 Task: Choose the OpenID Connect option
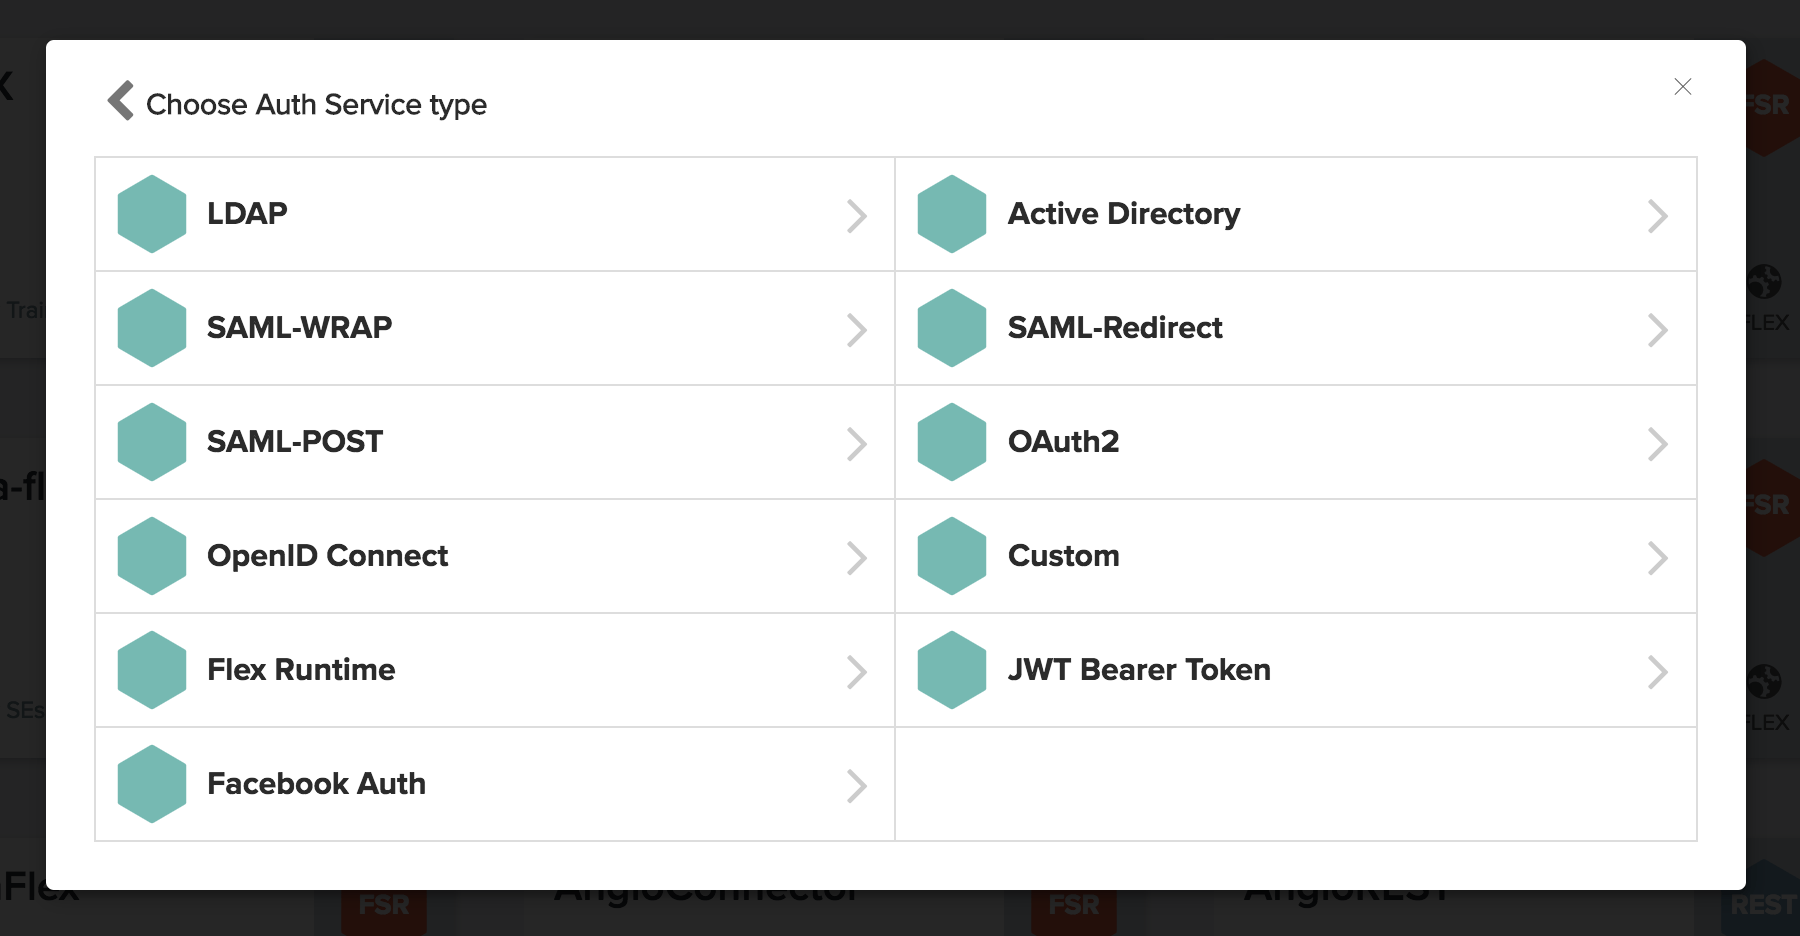pos(327,556)
